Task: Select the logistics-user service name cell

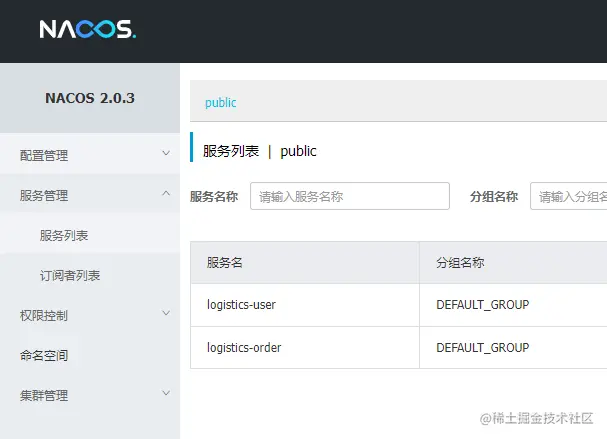Action: (305, 305)
